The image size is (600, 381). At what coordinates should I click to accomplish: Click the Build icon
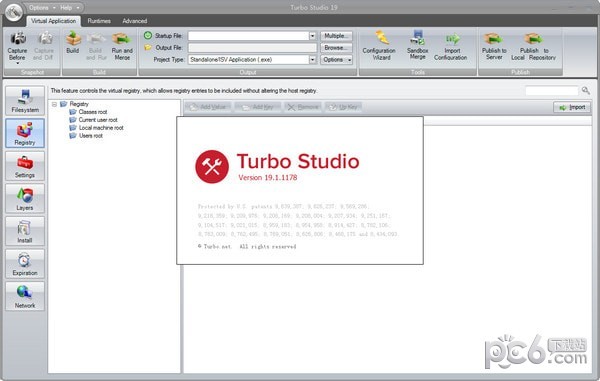(73, 38)
